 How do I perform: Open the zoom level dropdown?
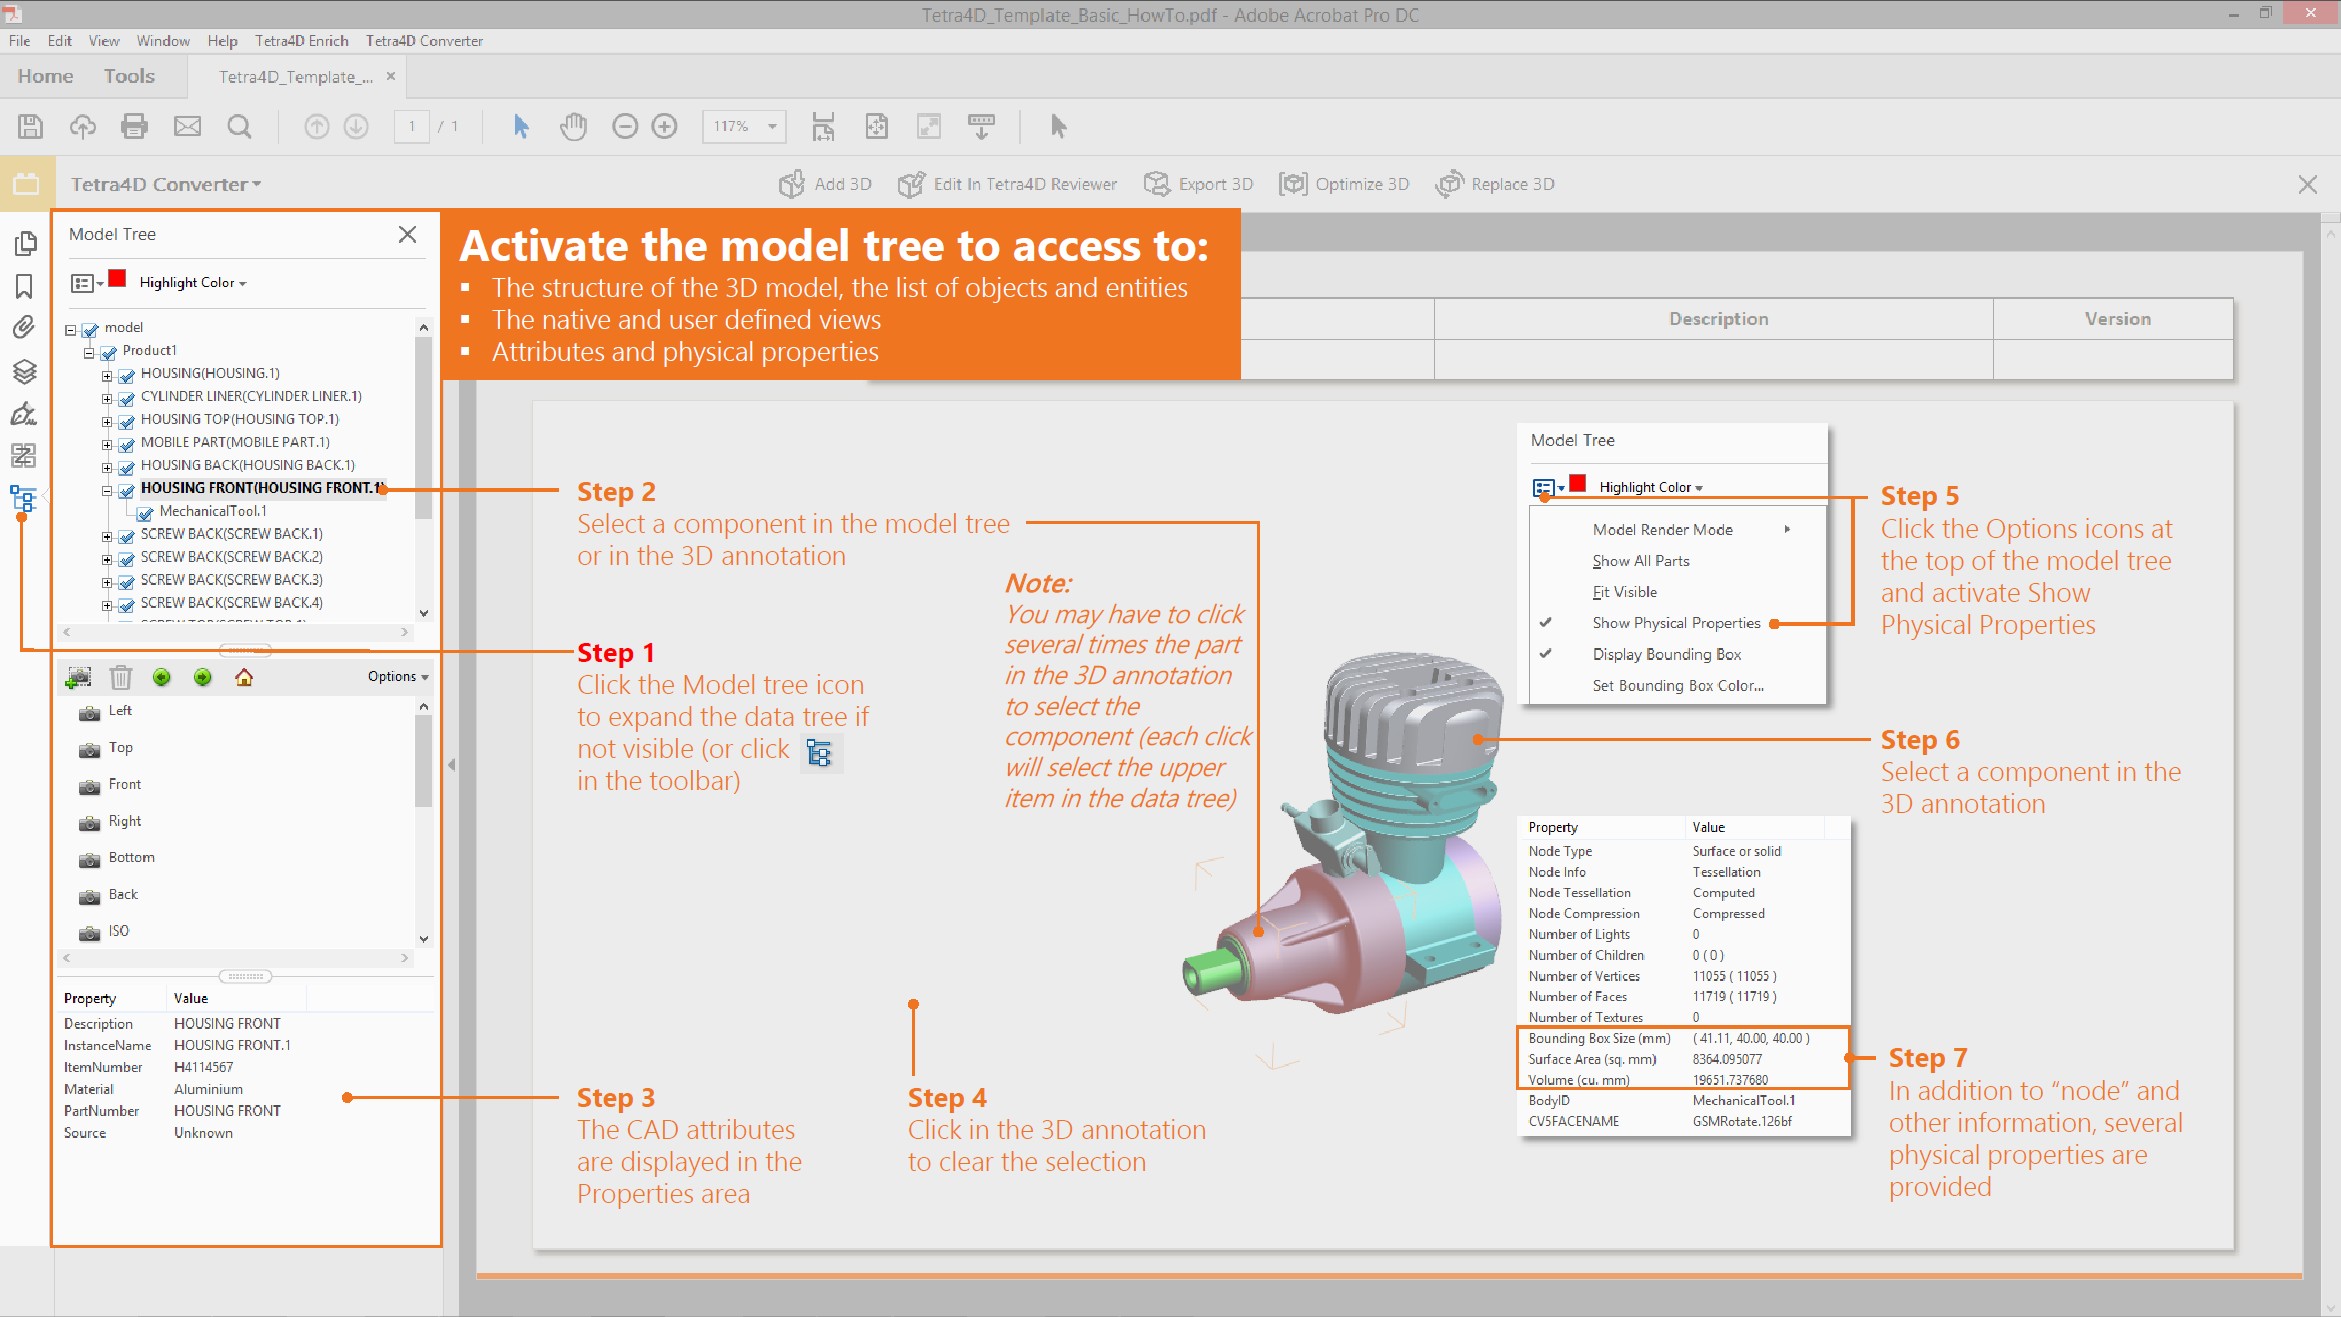tap(772, 126)
